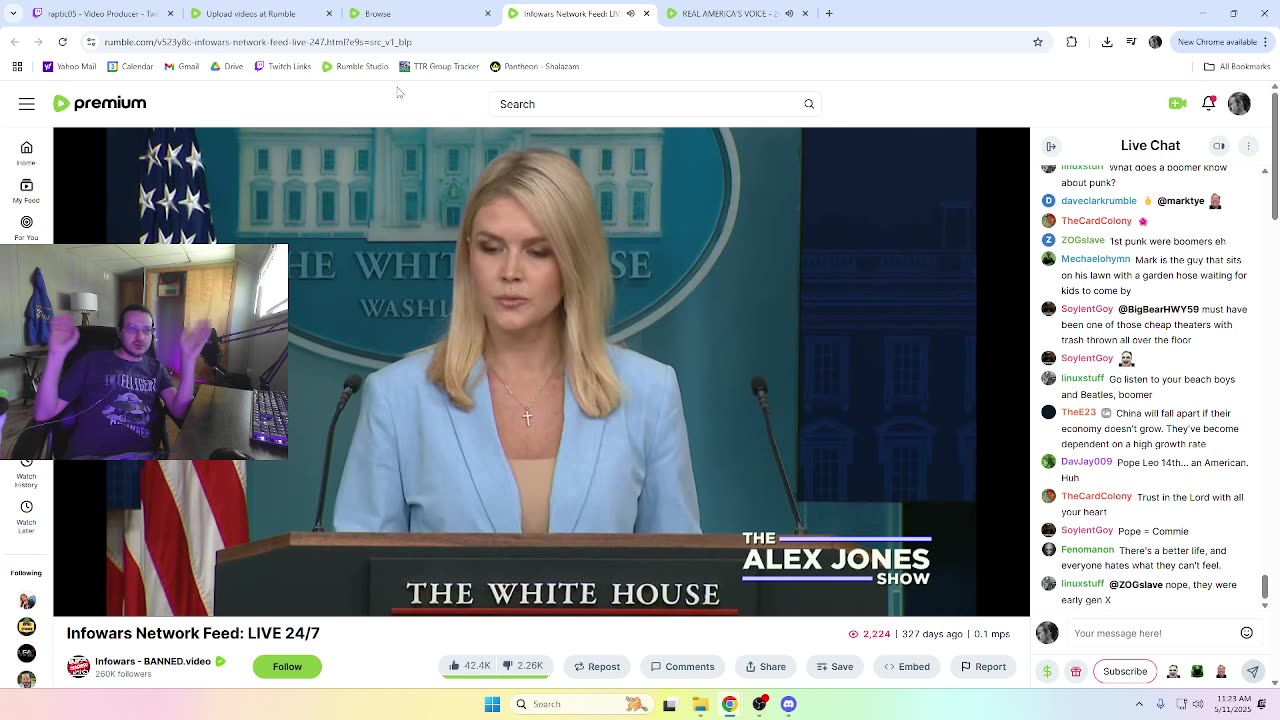Open the Windows Start menu

pos(492,704)
